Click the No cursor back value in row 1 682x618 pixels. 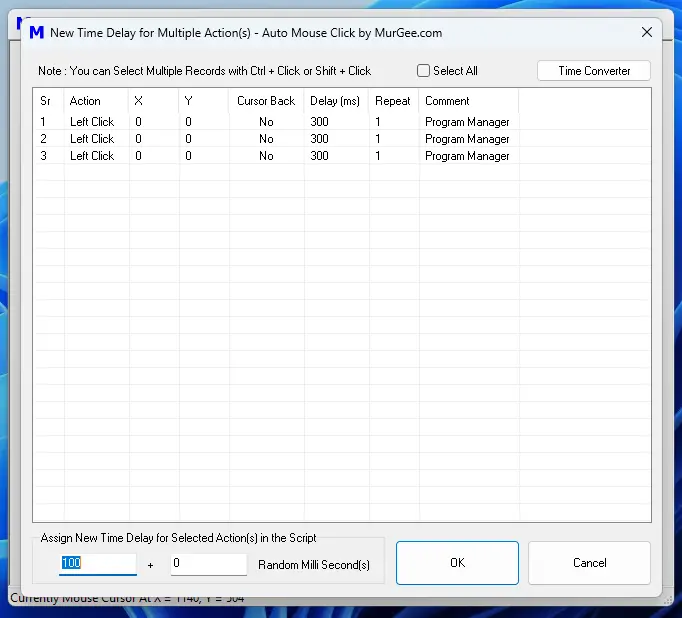[266, 122]
